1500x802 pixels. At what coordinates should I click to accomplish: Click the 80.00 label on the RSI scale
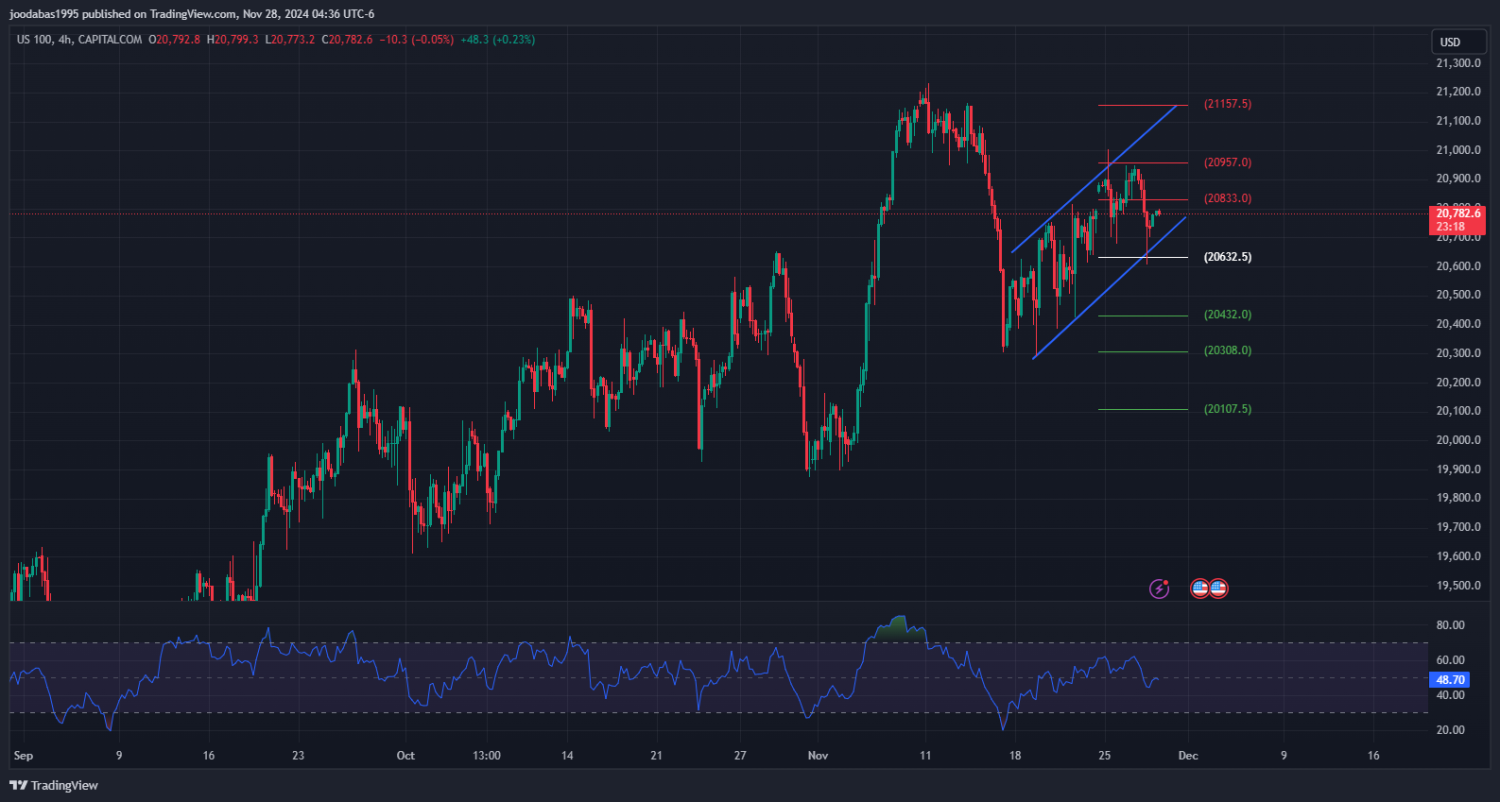coord(1450,625)
